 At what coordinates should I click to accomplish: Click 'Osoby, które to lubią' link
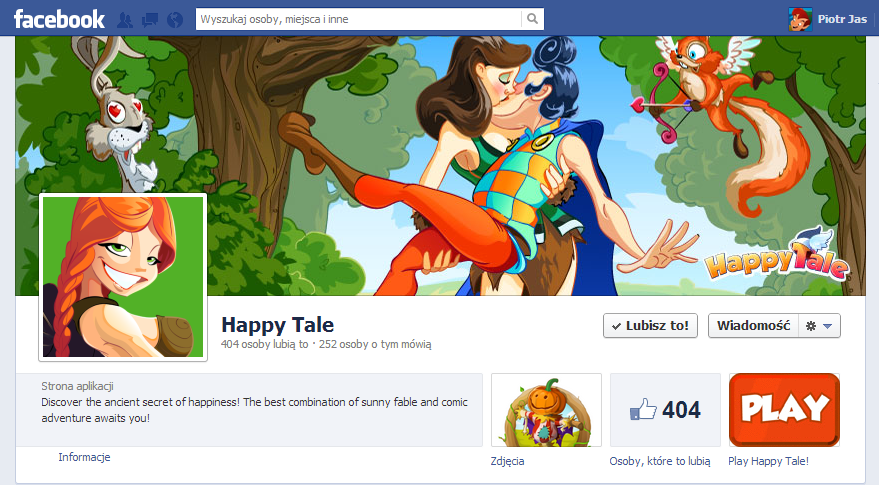coord(659,461)
